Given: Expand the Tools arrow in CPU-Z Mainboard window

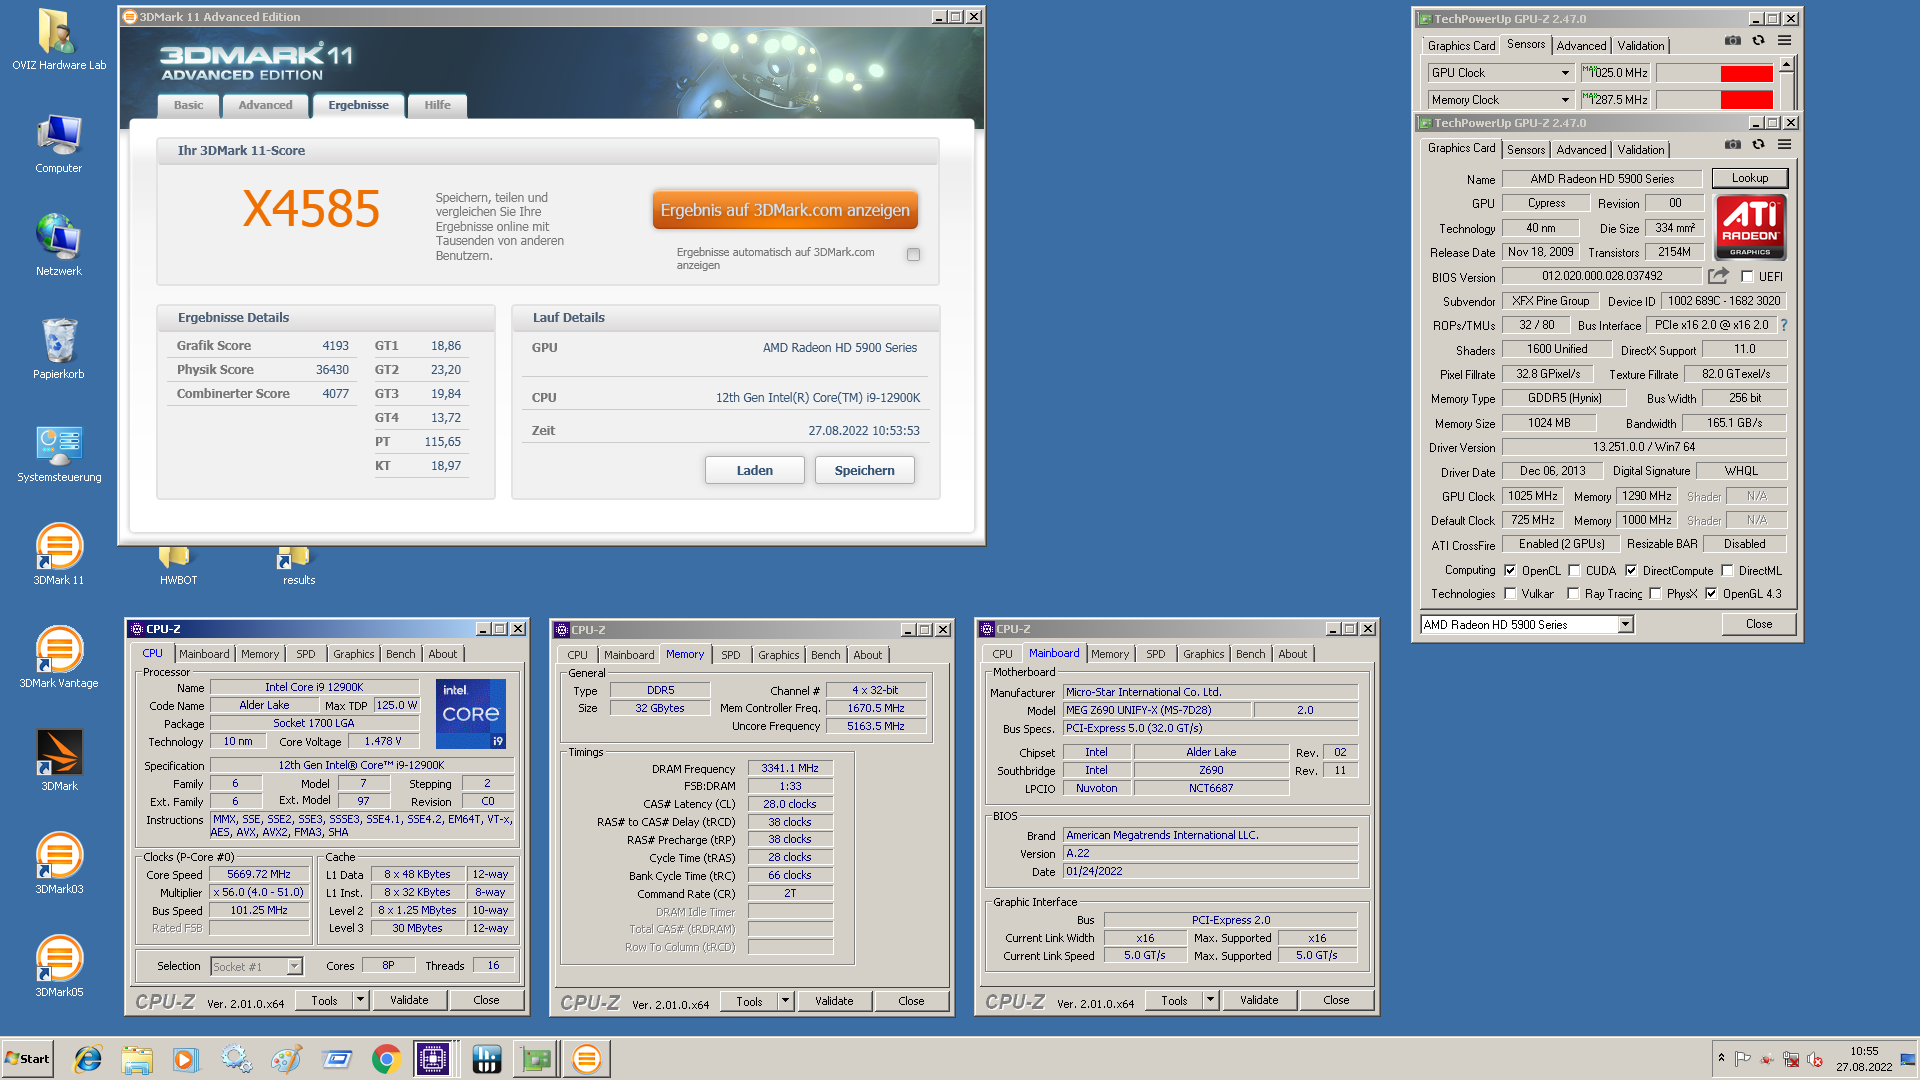Looking at the screenshot, I should coord(1210,1000).
